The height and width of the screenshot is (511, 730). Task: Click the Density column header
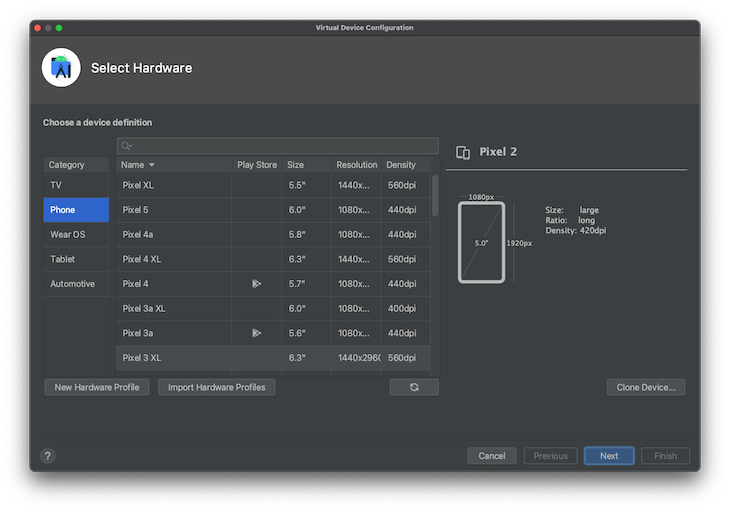click(x=406, y=165)
